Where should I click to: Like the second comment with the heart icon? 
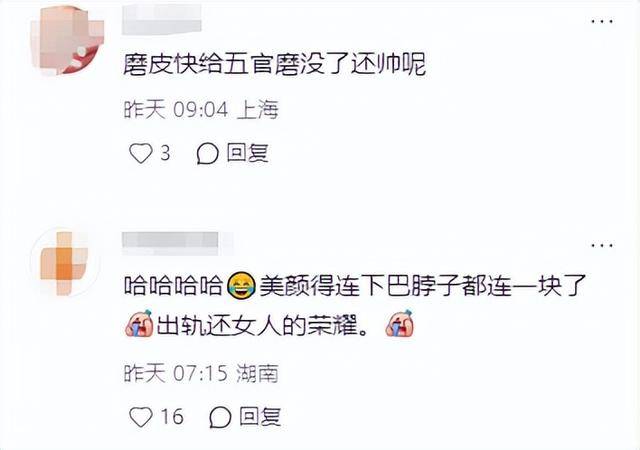(140, 417)
